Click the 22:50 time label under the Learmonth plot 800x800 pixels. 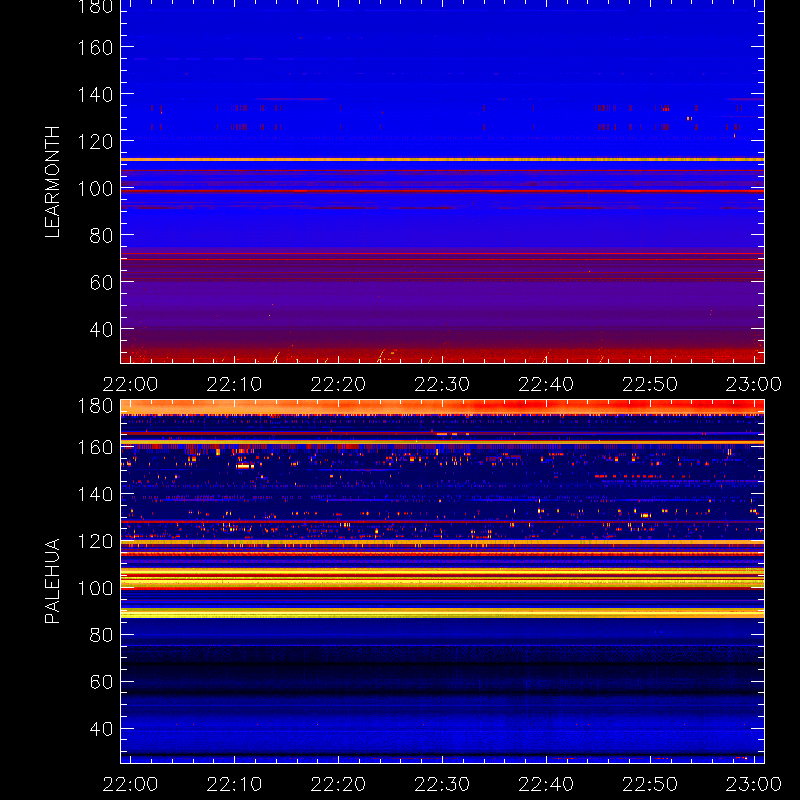click(x=650, y=384)
